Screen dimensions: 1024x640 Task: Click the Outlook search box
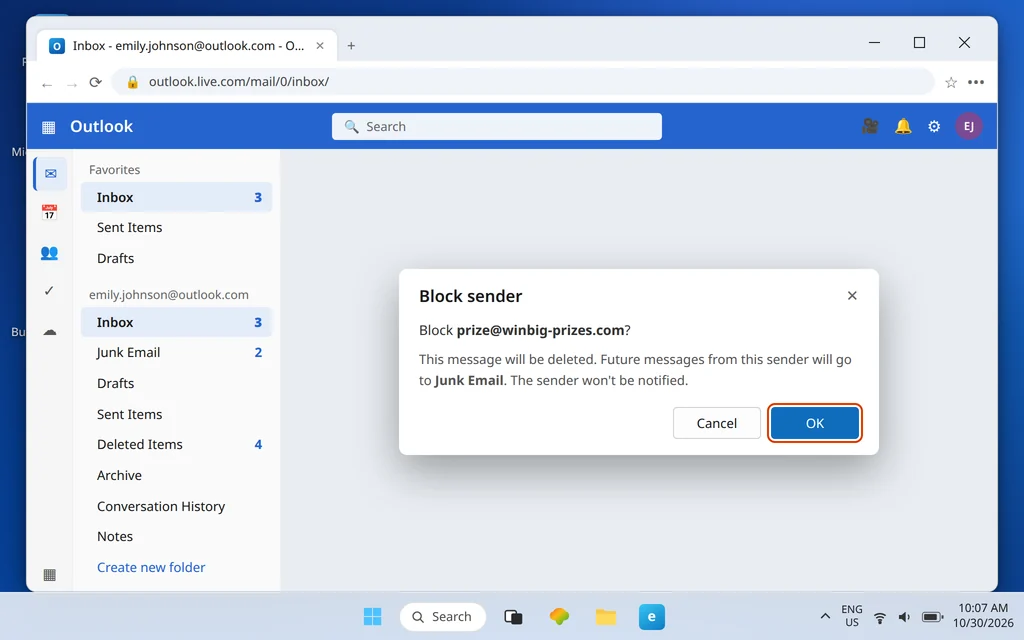tap(496, 127)
